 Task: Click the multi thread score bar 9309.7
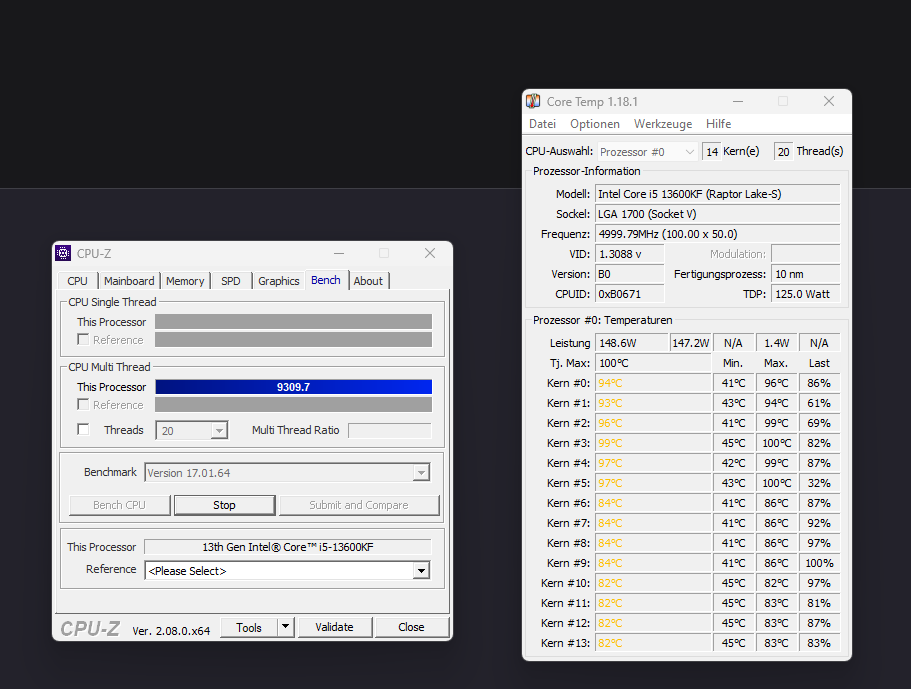pyautogui.click(x=293, y=387)
